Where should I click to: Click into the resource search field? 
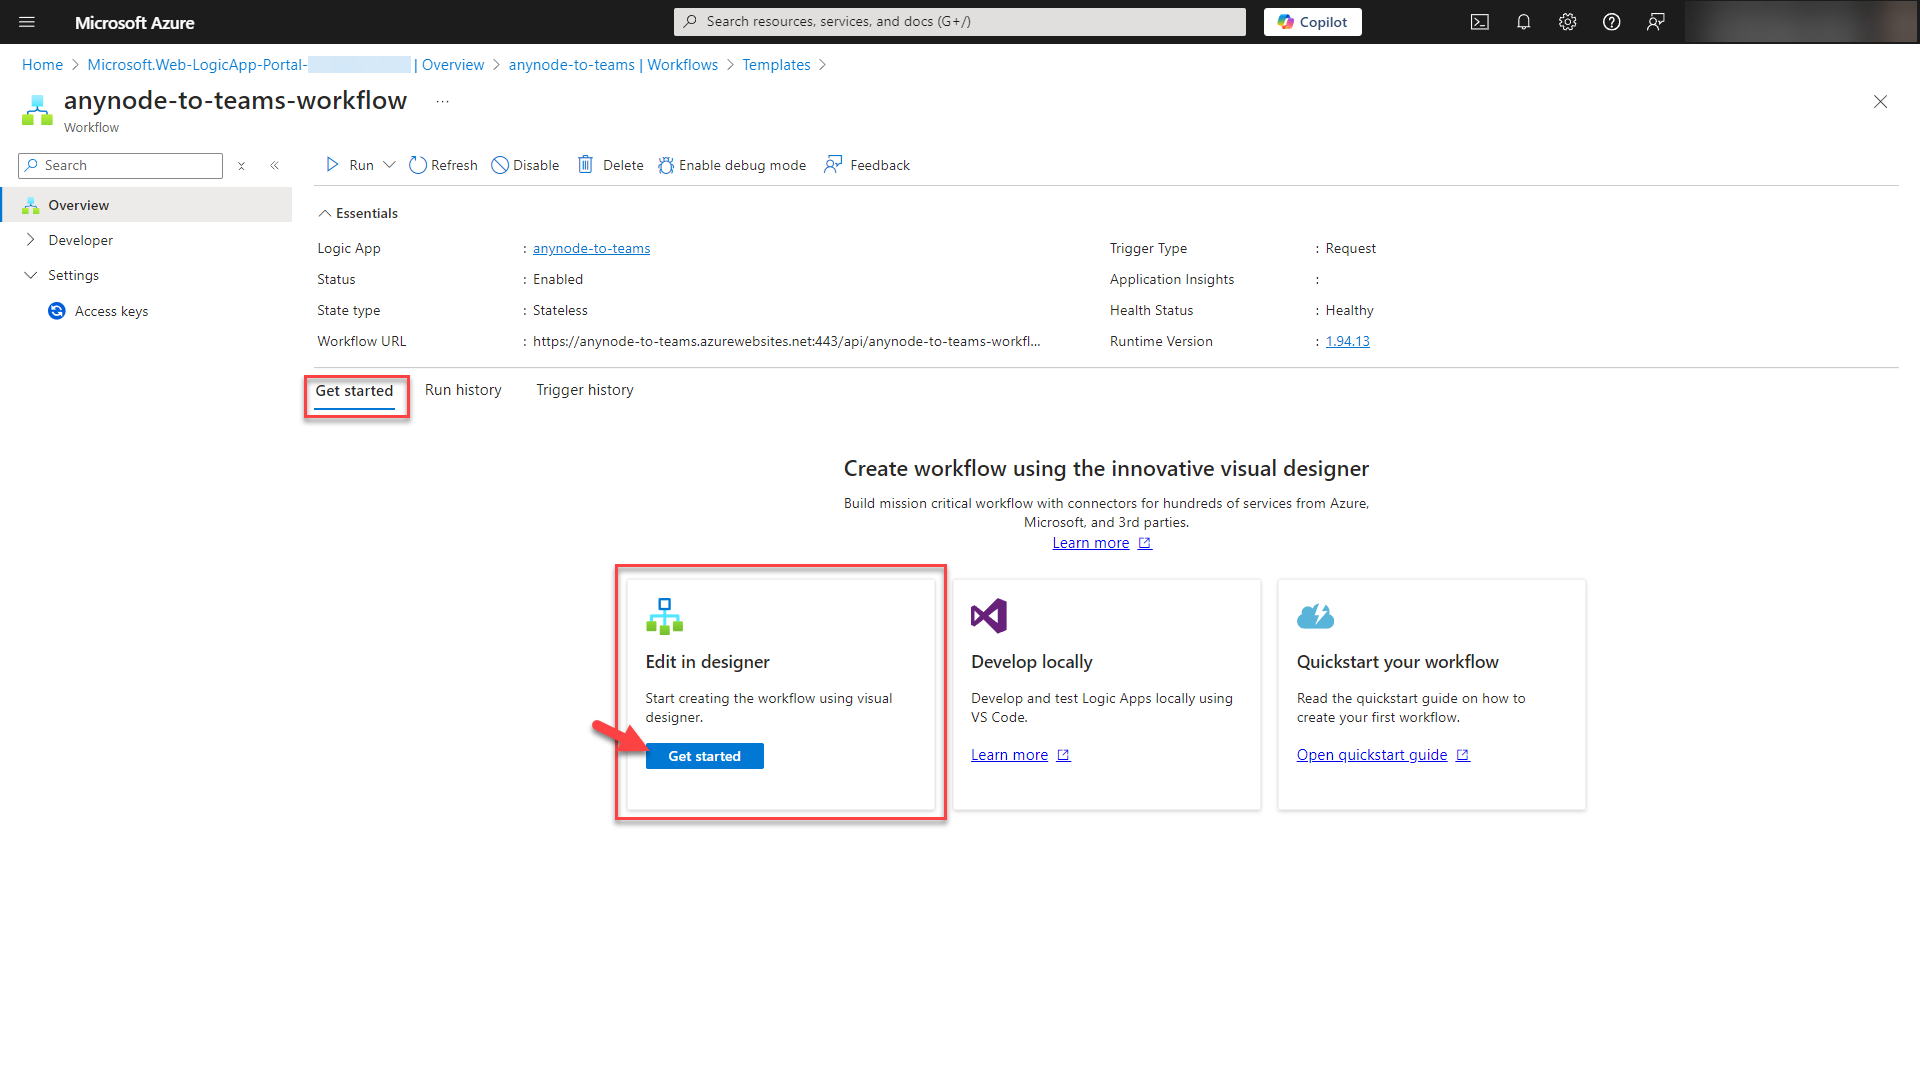pos(958,21)
